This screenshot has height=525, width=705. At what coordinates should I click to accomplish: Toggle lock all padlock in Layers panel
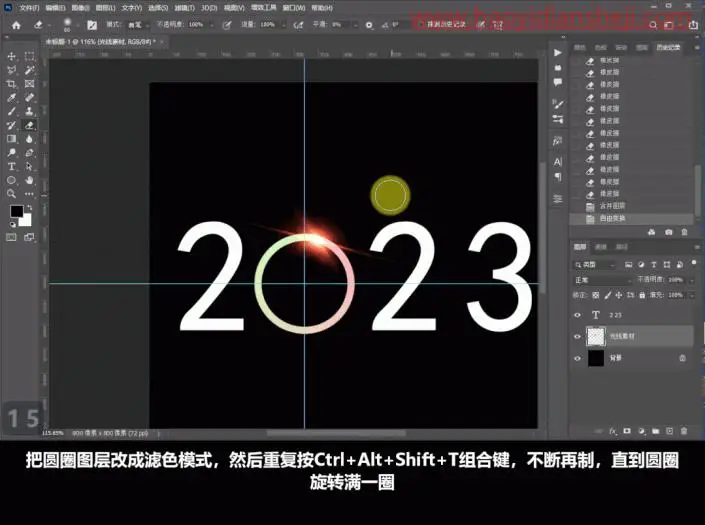pos(642,295)
